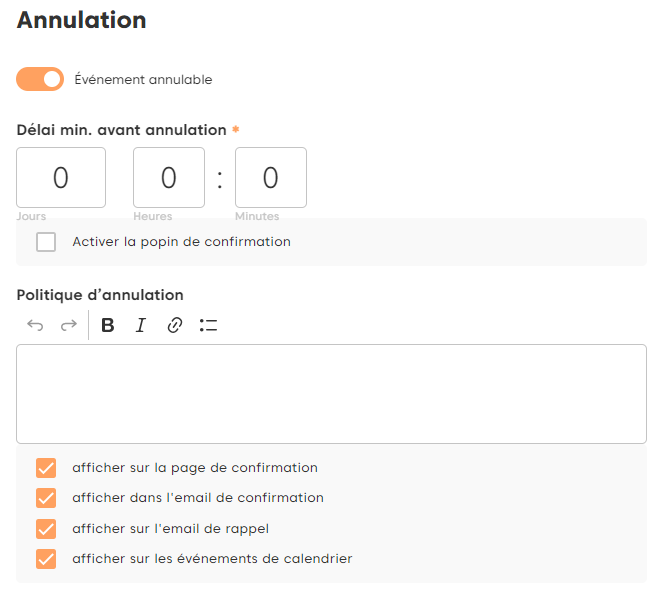Click the Heures delay input field
661x602 pixels.
point(168,178)
